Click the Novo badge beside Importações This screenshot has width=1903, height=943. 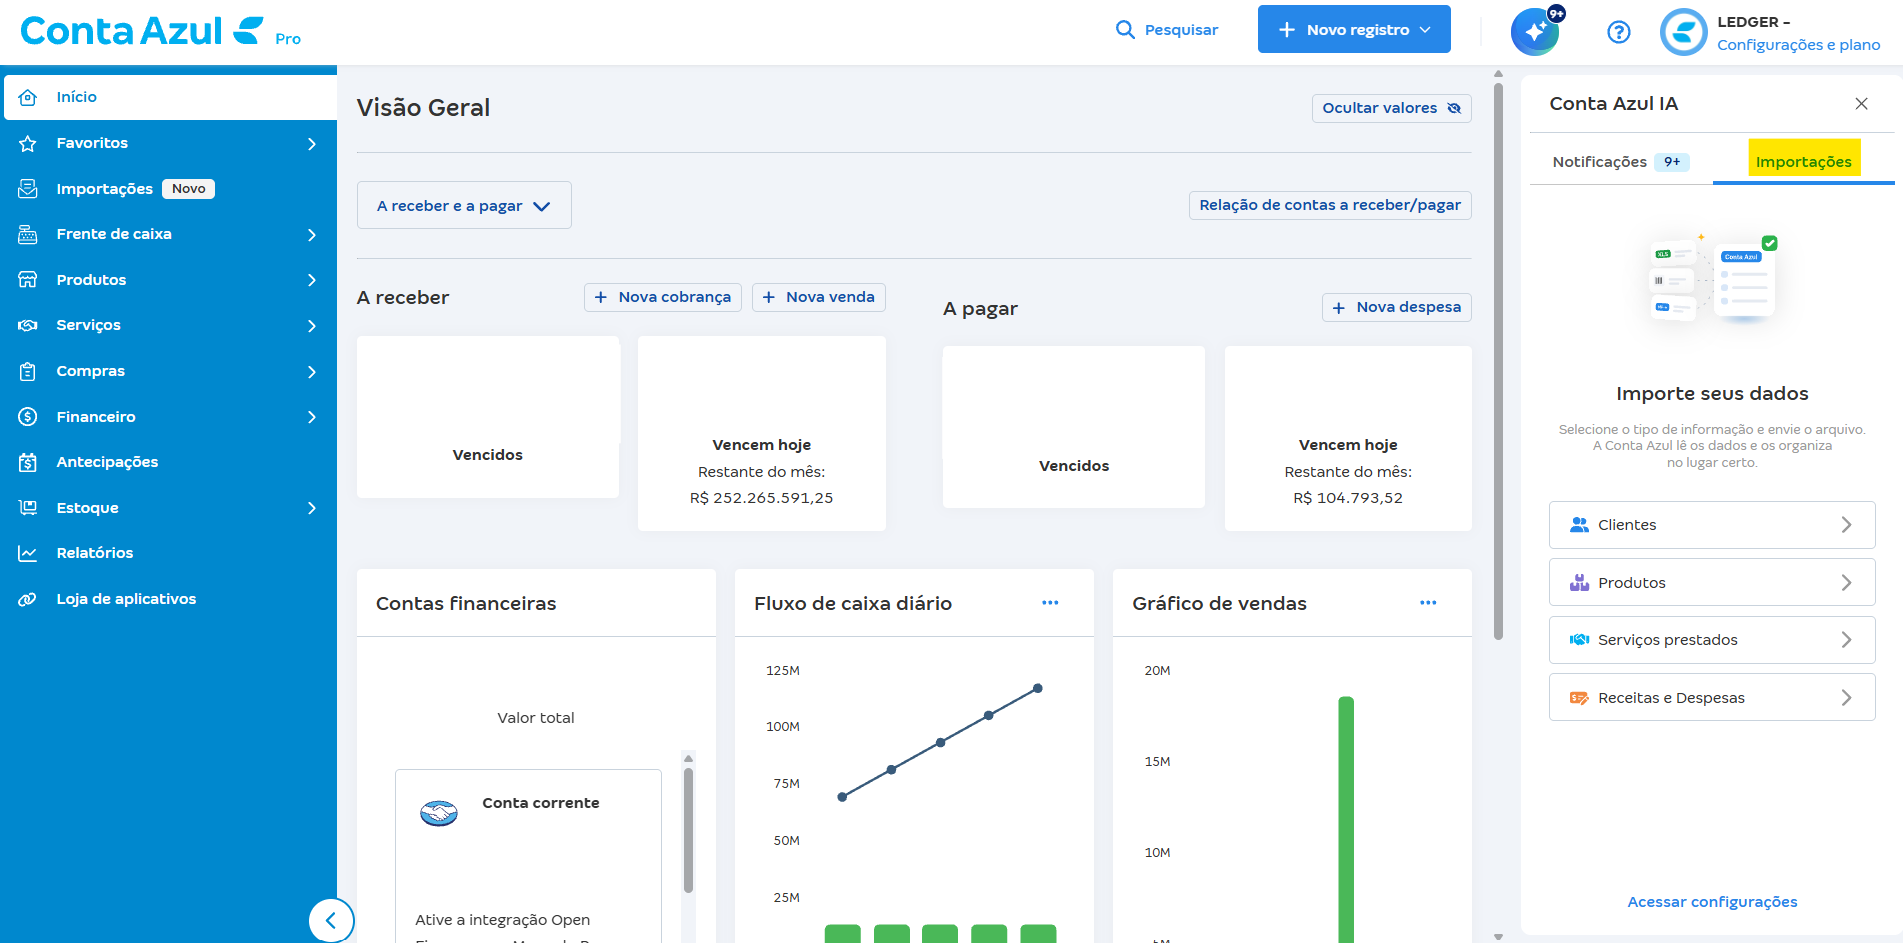[188, 189]
